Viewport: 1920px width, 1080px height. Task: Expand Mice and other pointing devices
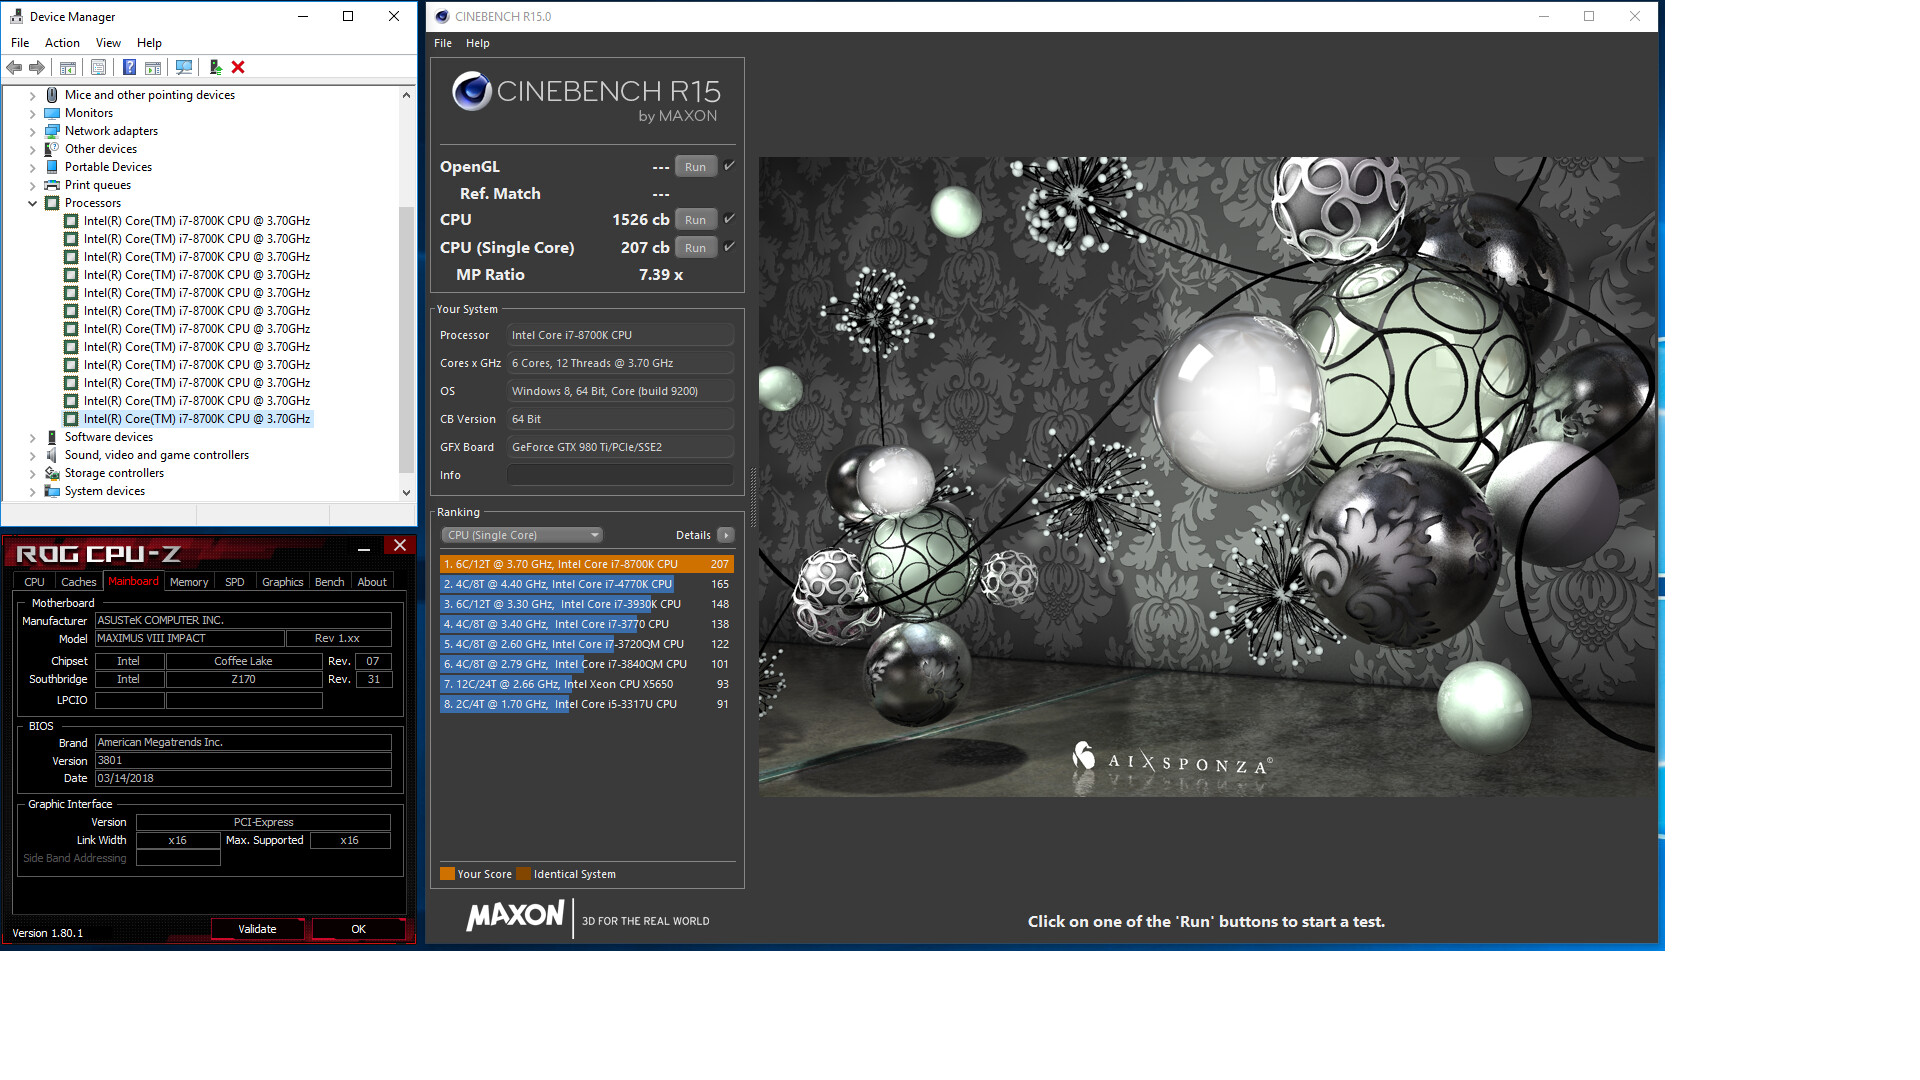point(32,96)
